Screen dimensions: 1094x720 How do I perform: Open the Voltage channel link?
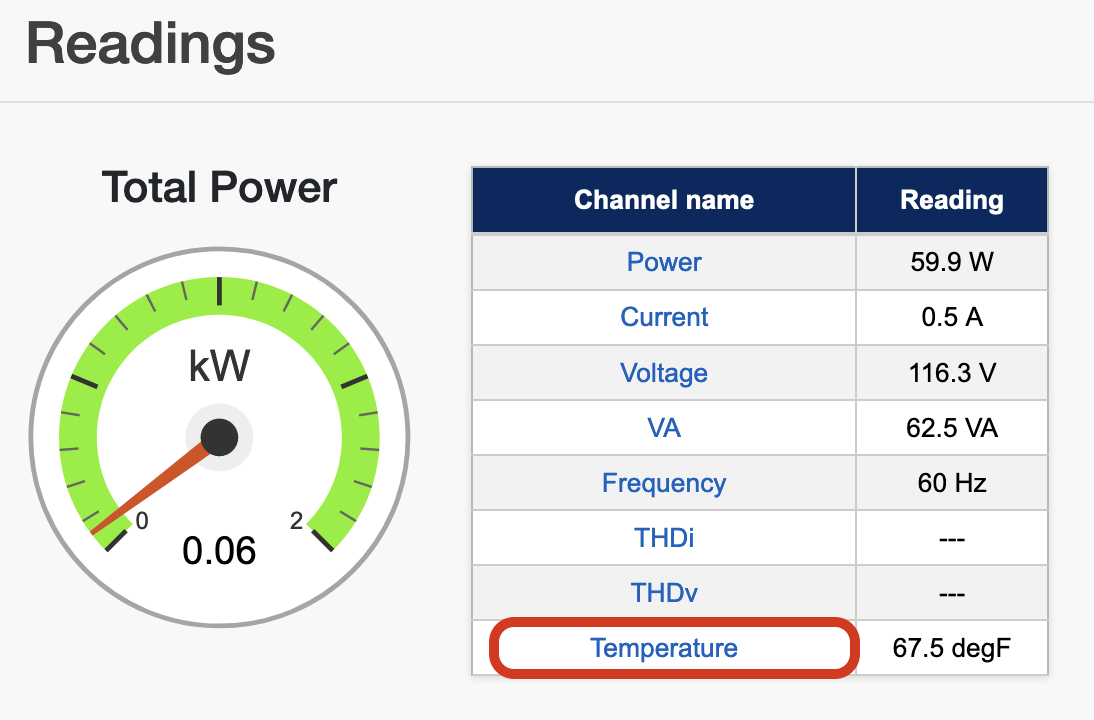click(664, 373)
